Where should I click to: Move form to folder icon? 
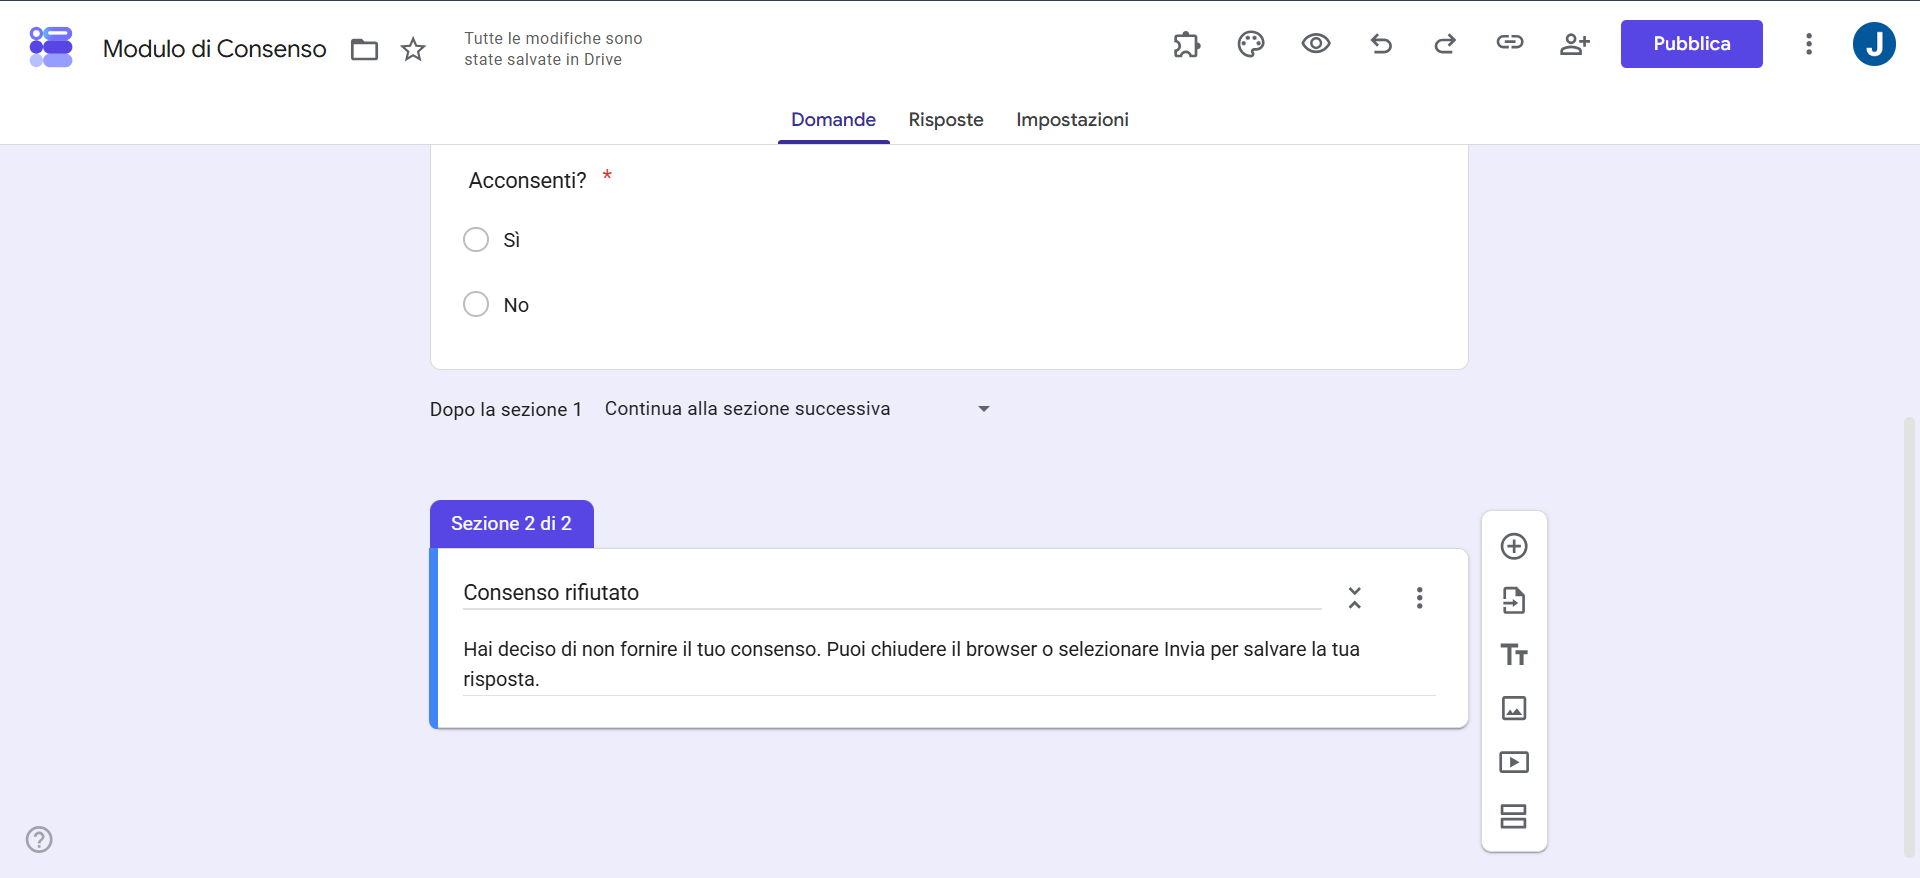pyautogui.click(x=365, y=49)
